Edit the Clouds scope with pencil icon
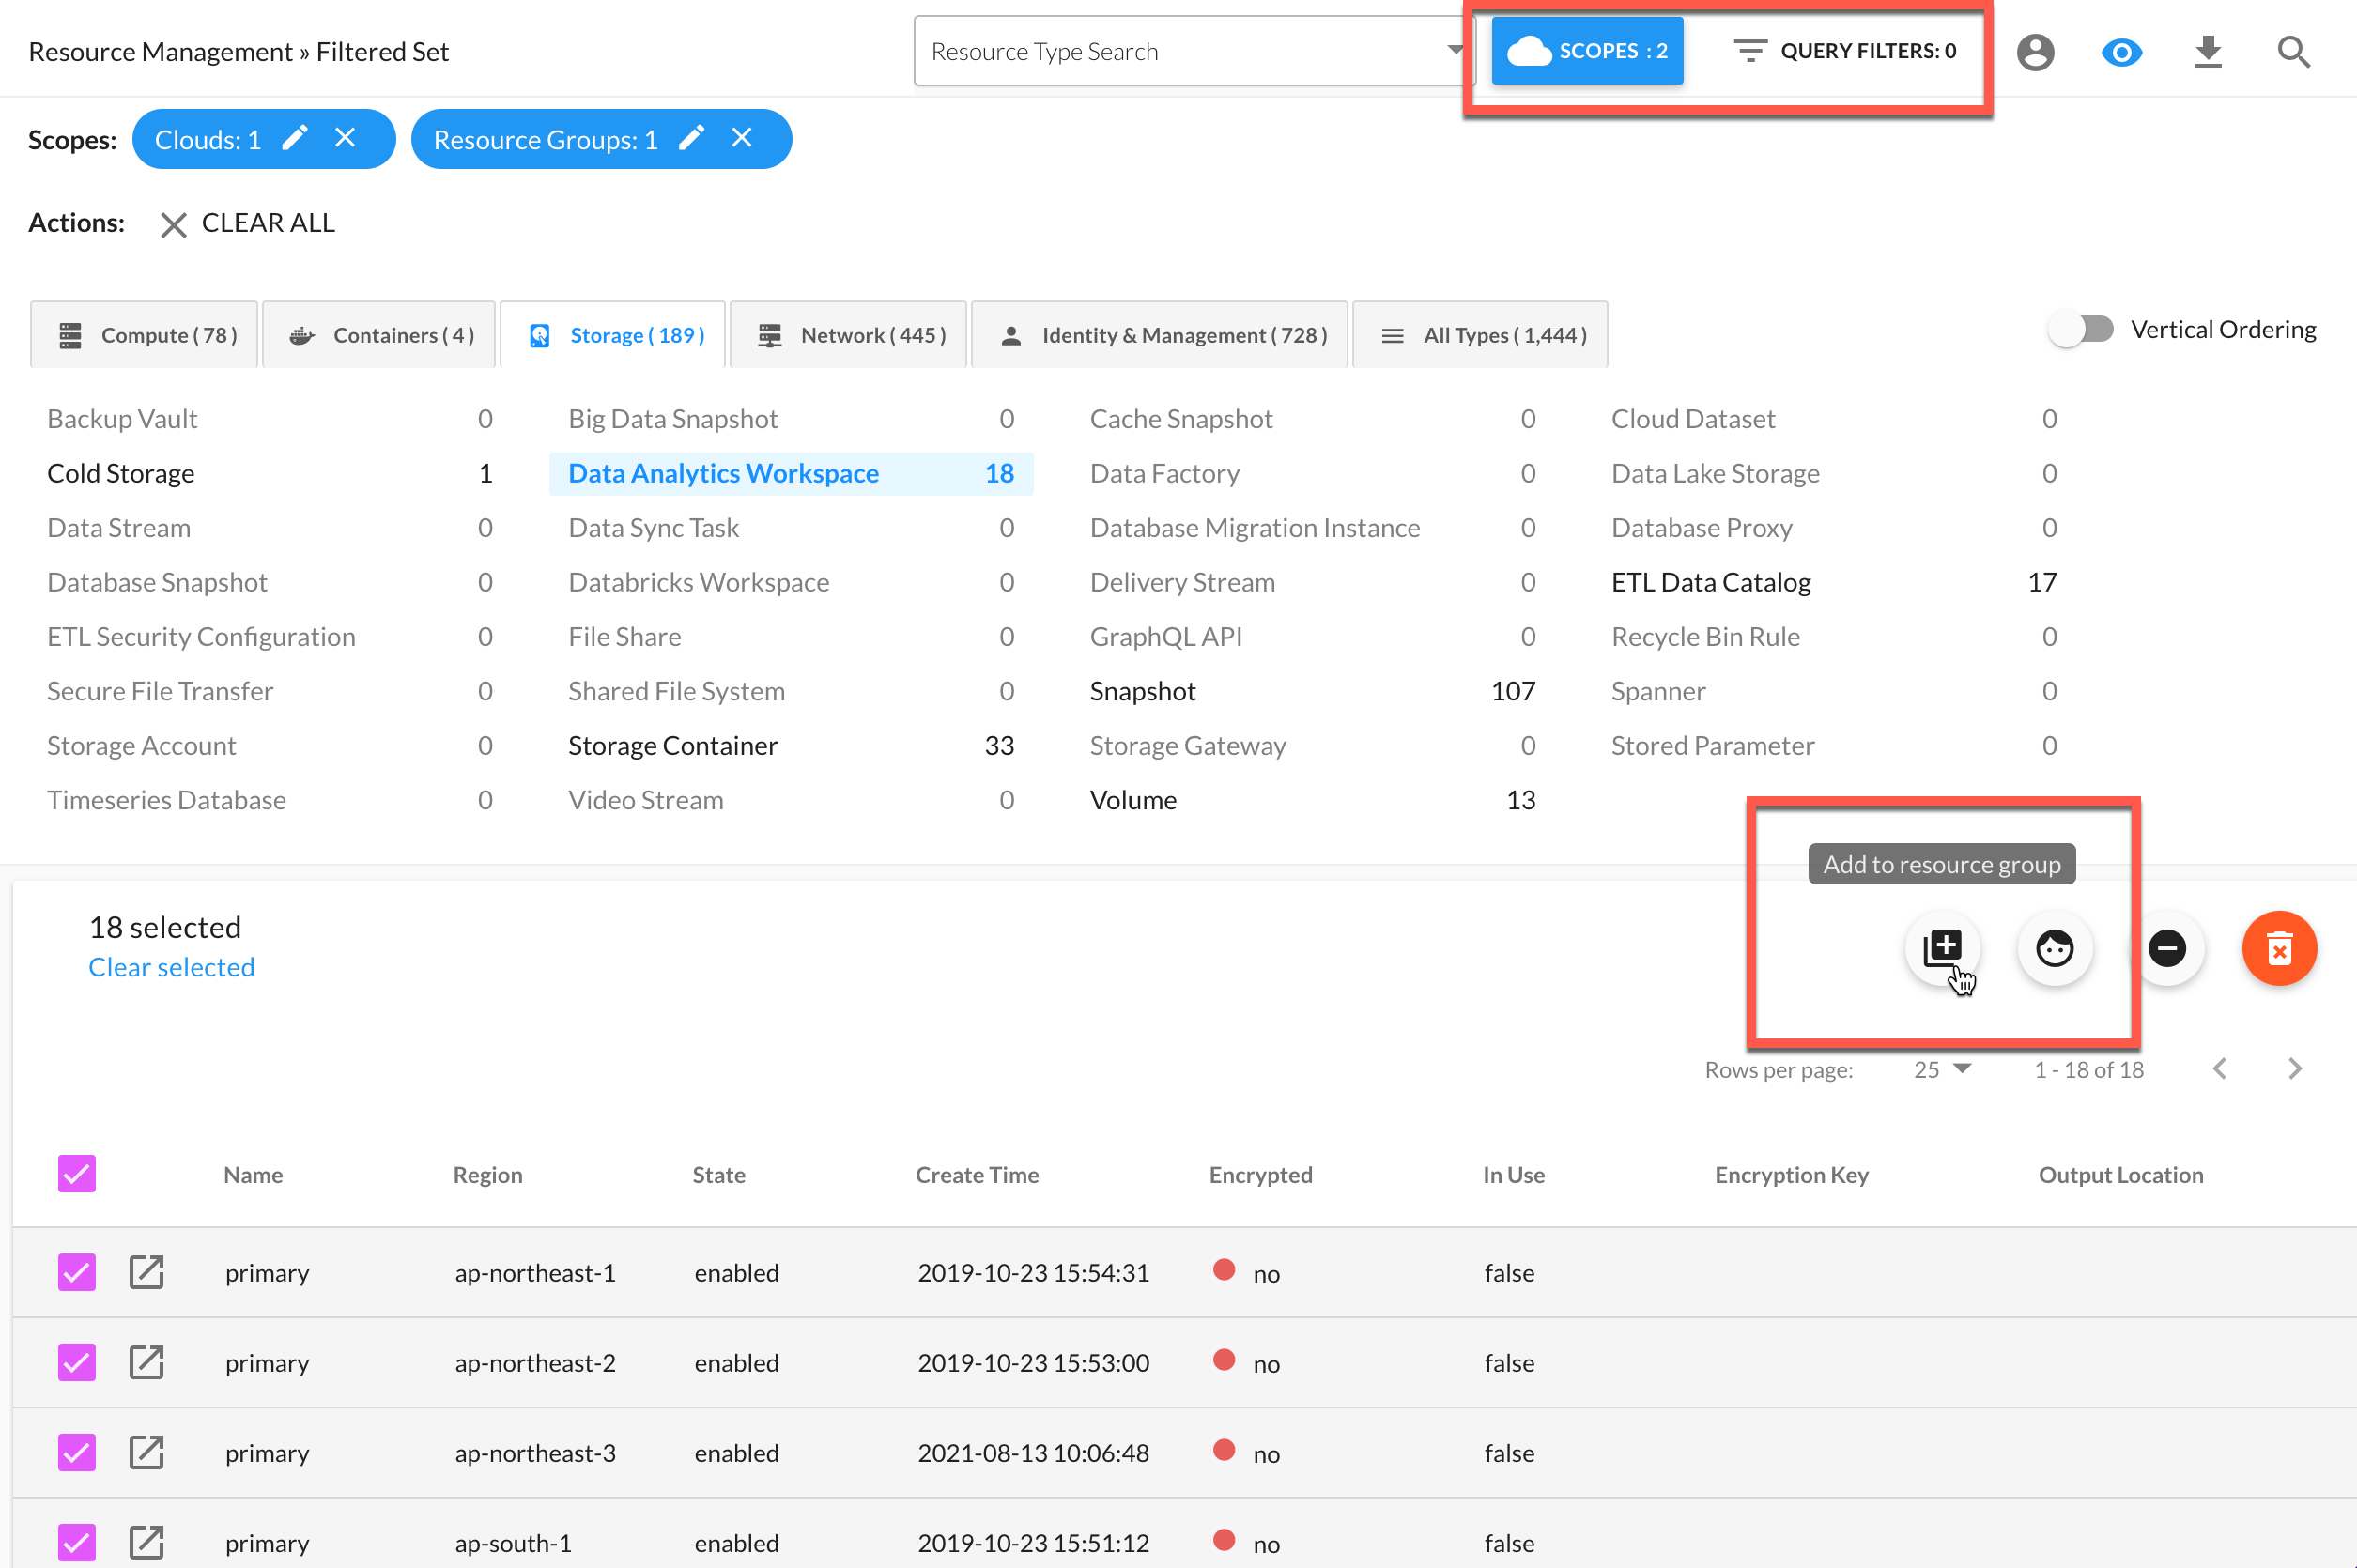Viewport: 2357px width, 1568px height. coord(295,138)
